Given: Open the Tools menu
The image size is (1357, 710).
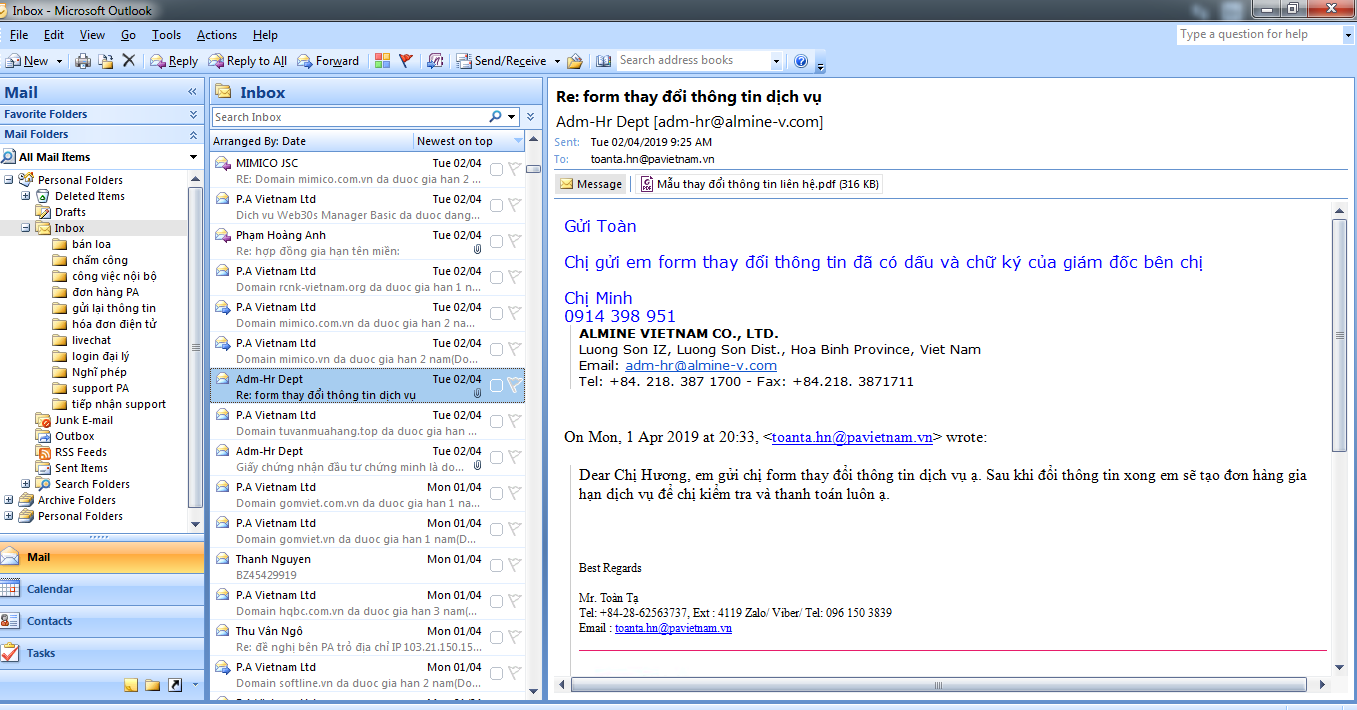Looking at the screenshot, I should 166,35.
